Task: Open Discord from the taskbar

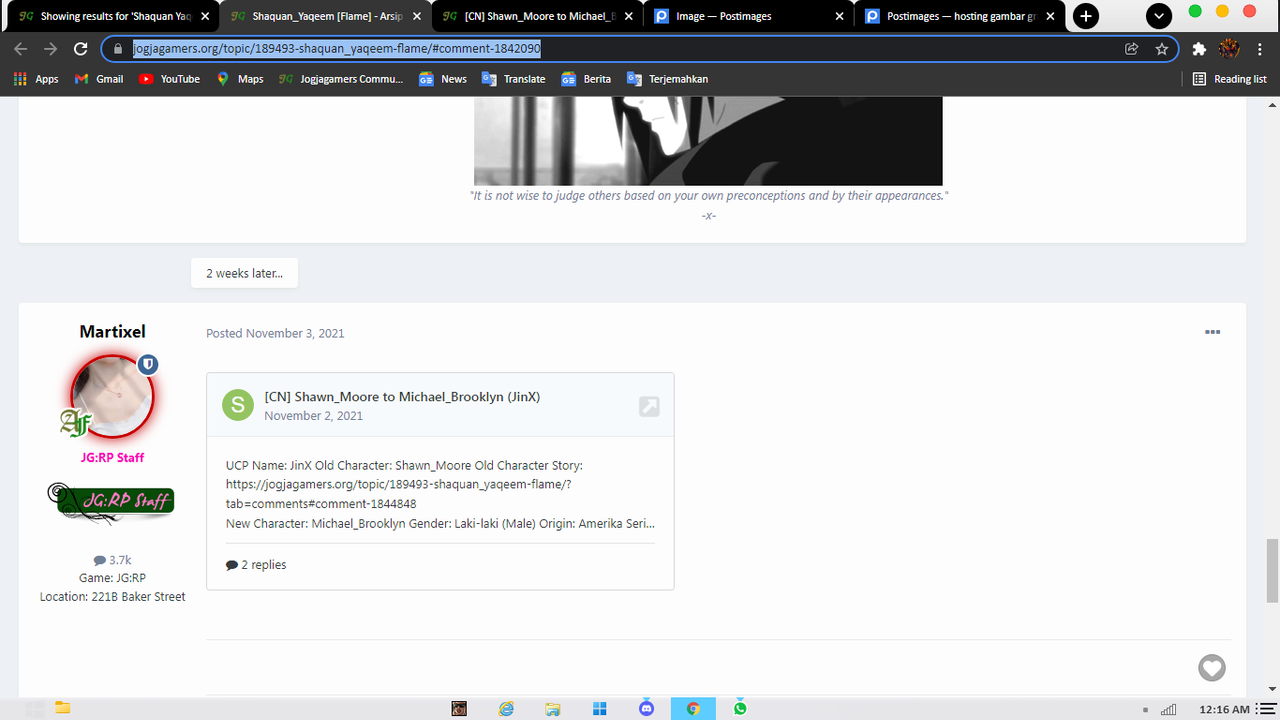Action: click(x=646, y=708)
